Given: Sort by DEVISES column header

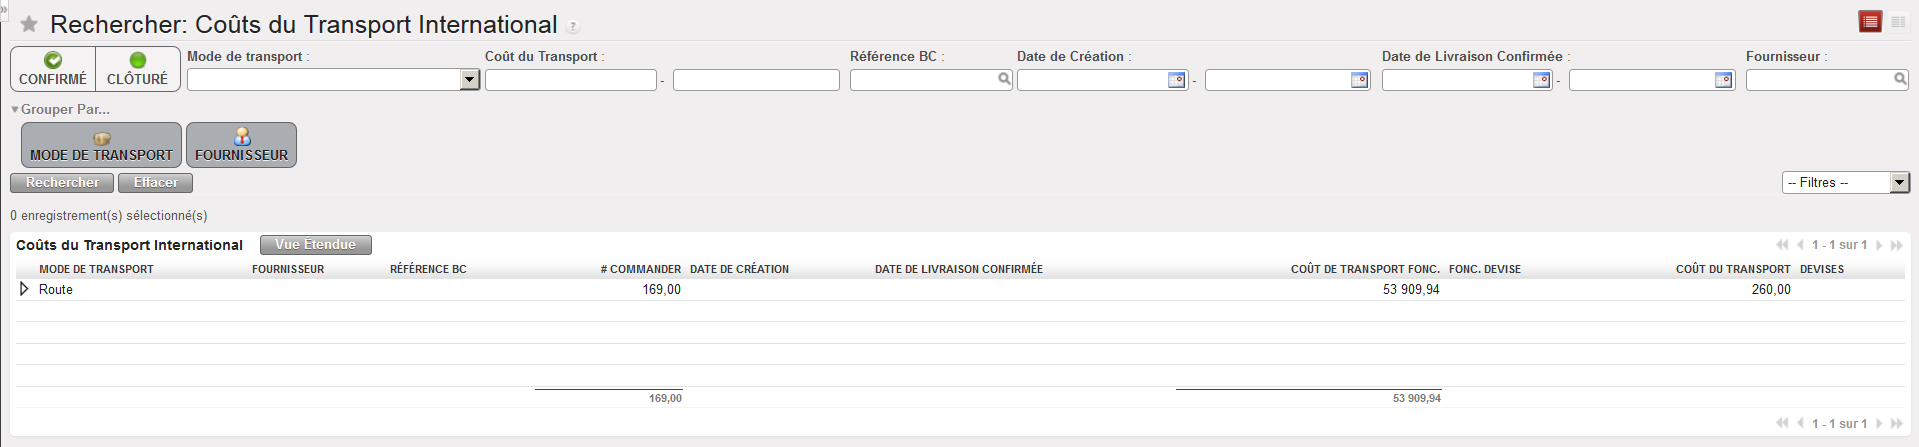Looking at the screenshot, I should [1822, 269].
